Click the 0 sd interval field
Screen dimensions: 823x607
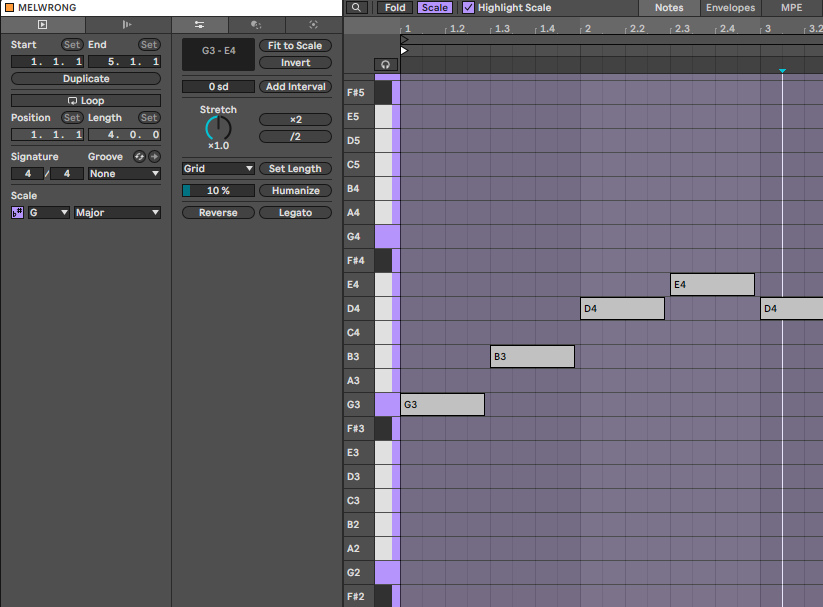pos(218,87)
